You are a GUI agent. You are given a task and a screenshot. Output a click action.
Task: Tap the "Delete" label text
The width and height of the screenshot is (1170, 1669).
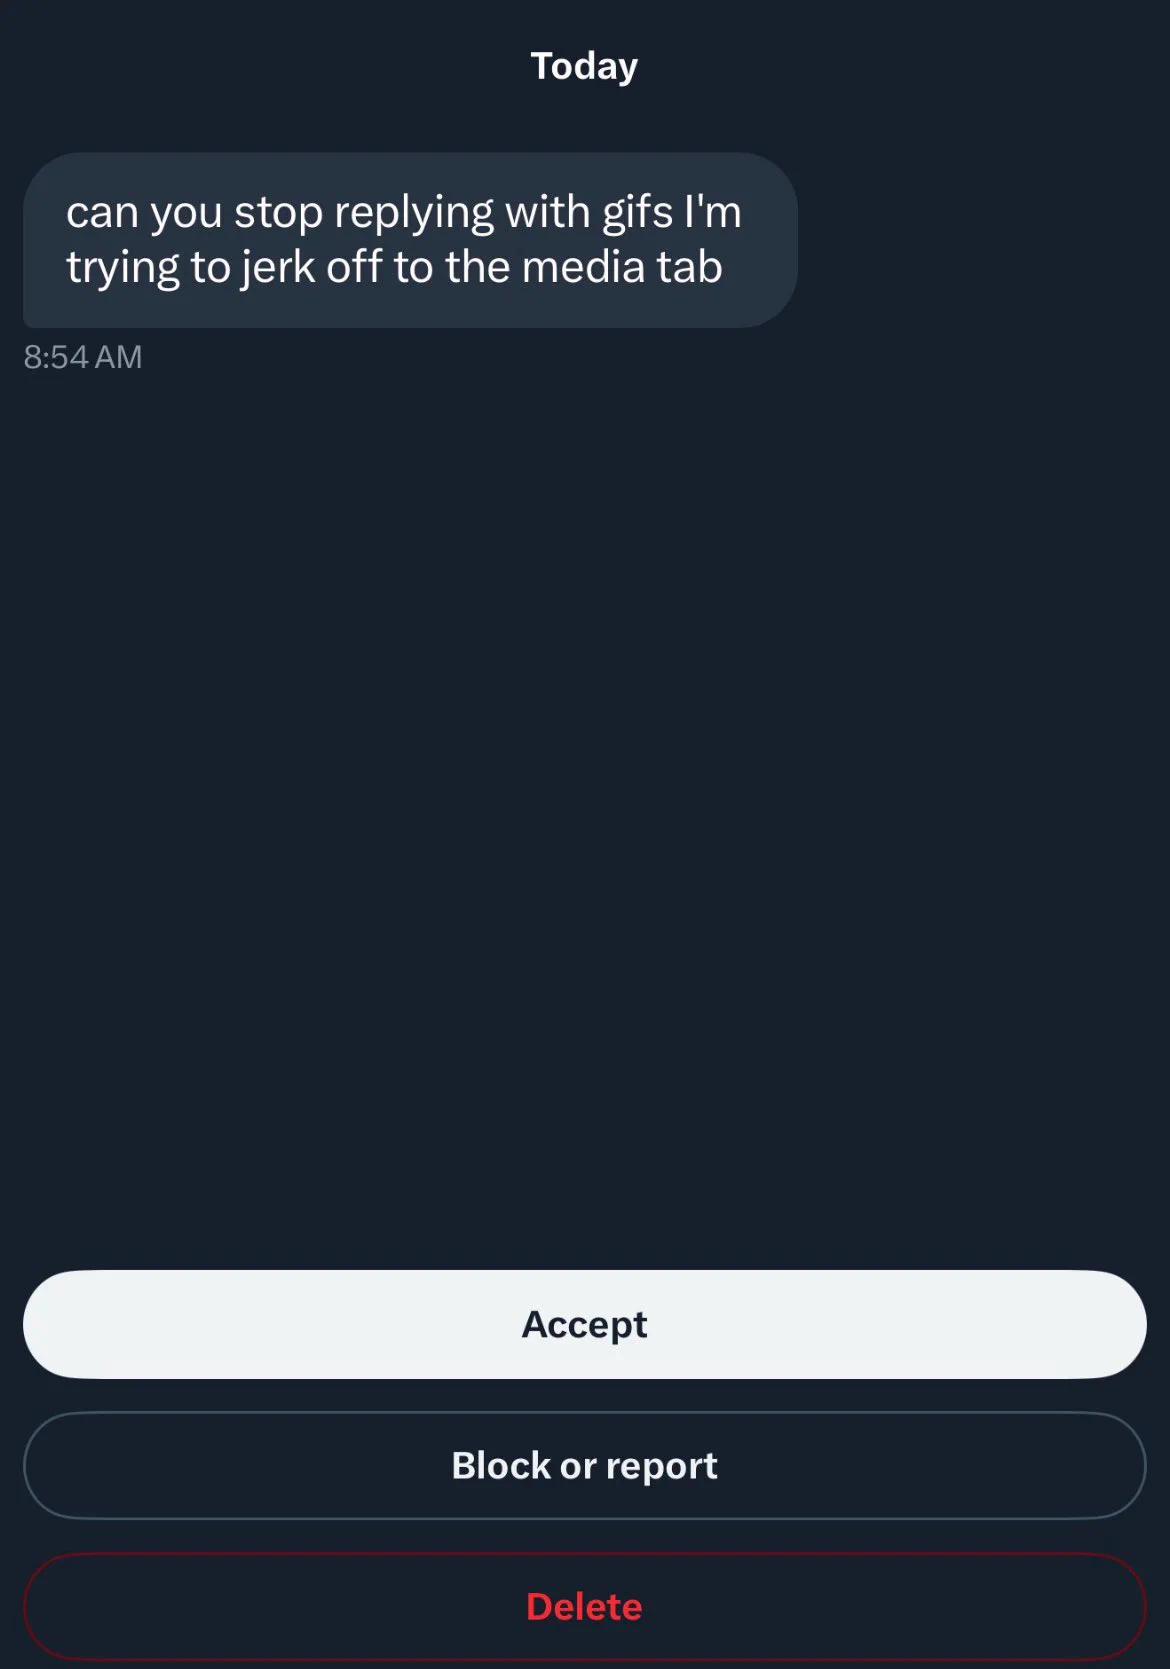[x=584, y=1606]
